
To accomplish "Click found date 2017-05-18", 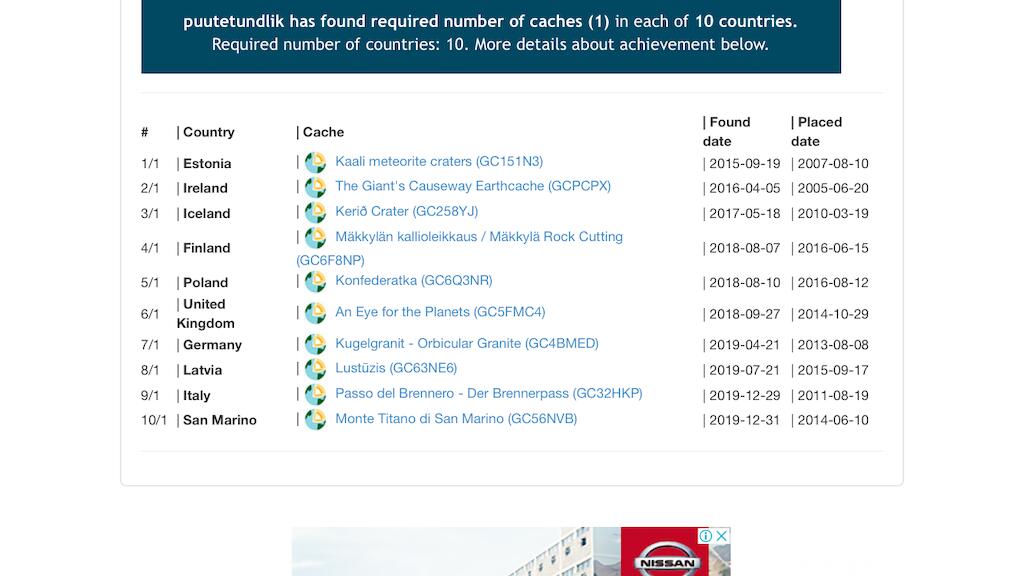I will (x=744, y=214).
